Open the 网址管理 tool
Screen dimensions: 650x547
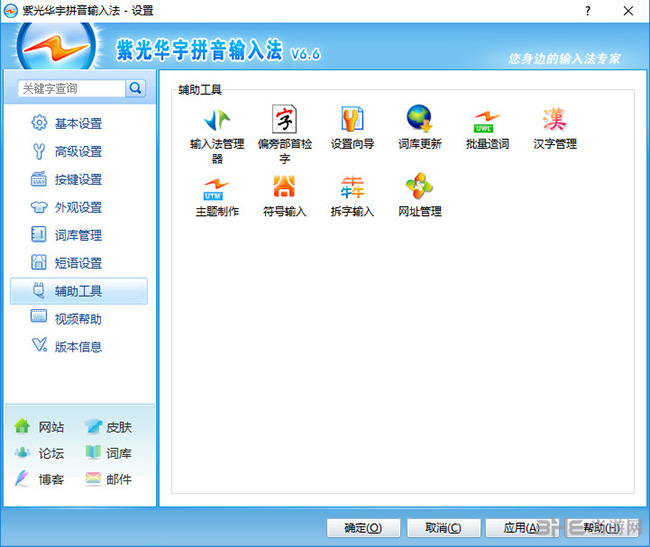pos(420,195)
